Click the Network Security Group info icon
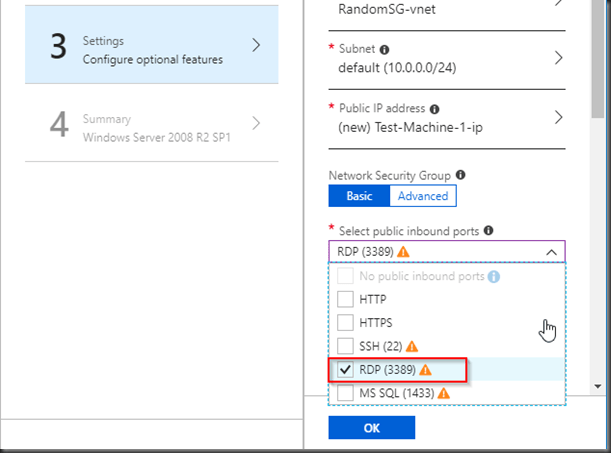Viewport: 611px width, 453px height. pos(460,174)
